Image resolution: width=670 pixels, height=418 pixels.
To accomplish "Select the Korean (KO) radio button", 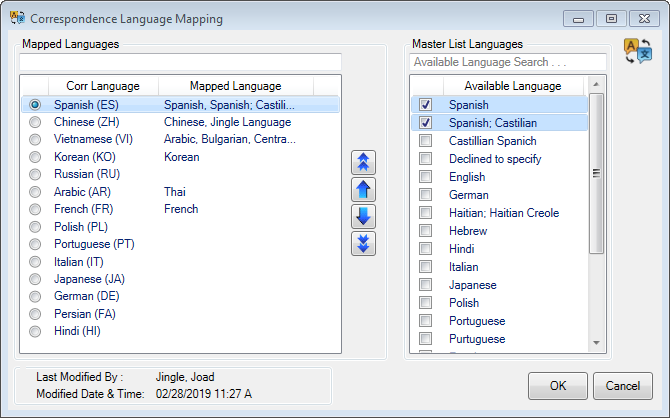I will [x=35, y=157].
